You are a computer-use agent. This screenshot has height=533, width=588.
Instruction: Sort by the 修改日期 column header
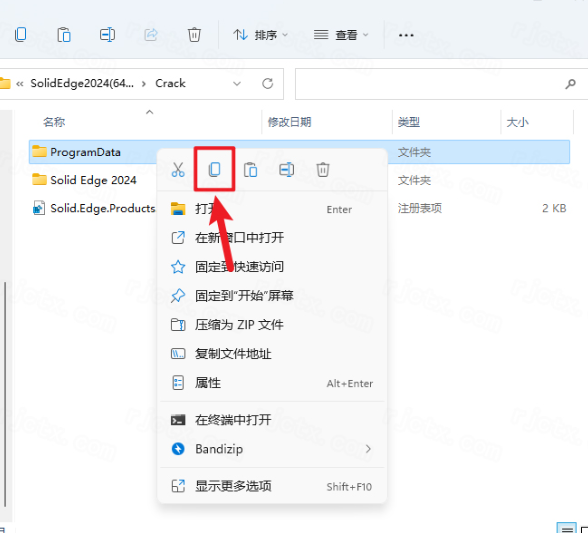coord(289,122)
